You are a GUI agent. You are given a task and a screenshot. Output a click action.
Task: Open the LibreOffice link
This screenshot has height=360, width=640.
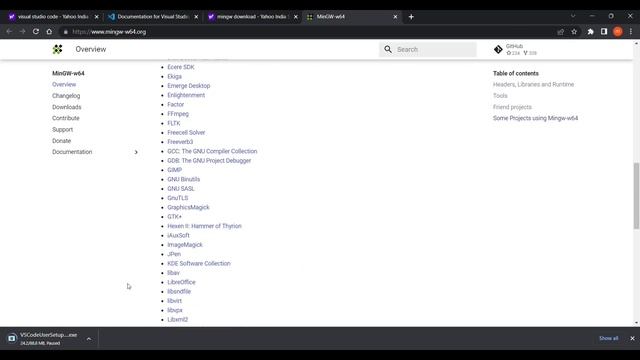click(181, 282)
